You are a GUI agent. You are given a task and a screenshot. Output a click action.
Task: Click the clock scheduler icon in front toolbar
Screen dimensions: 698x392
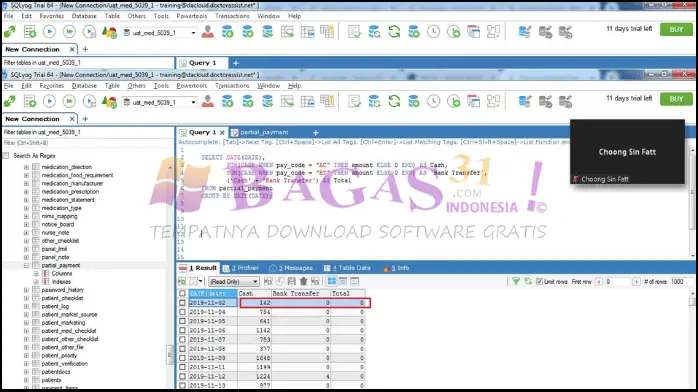pos(434,102)
